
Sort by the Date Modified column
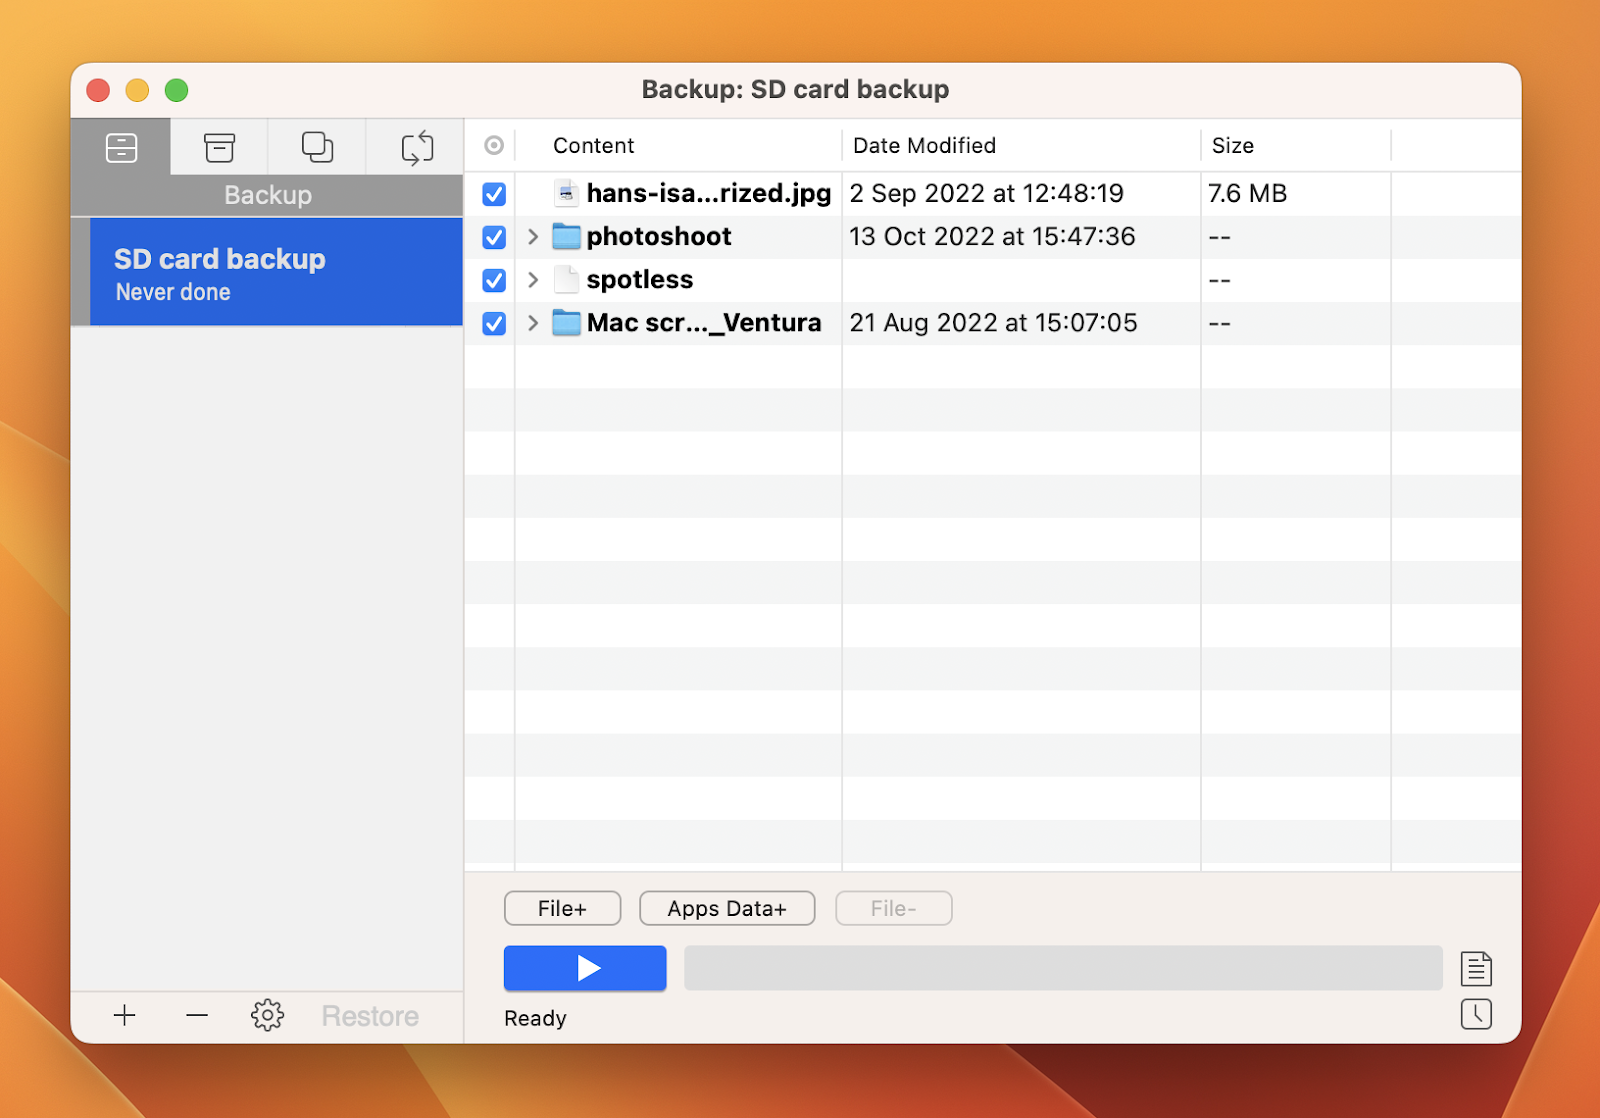(x=923, y=145)
